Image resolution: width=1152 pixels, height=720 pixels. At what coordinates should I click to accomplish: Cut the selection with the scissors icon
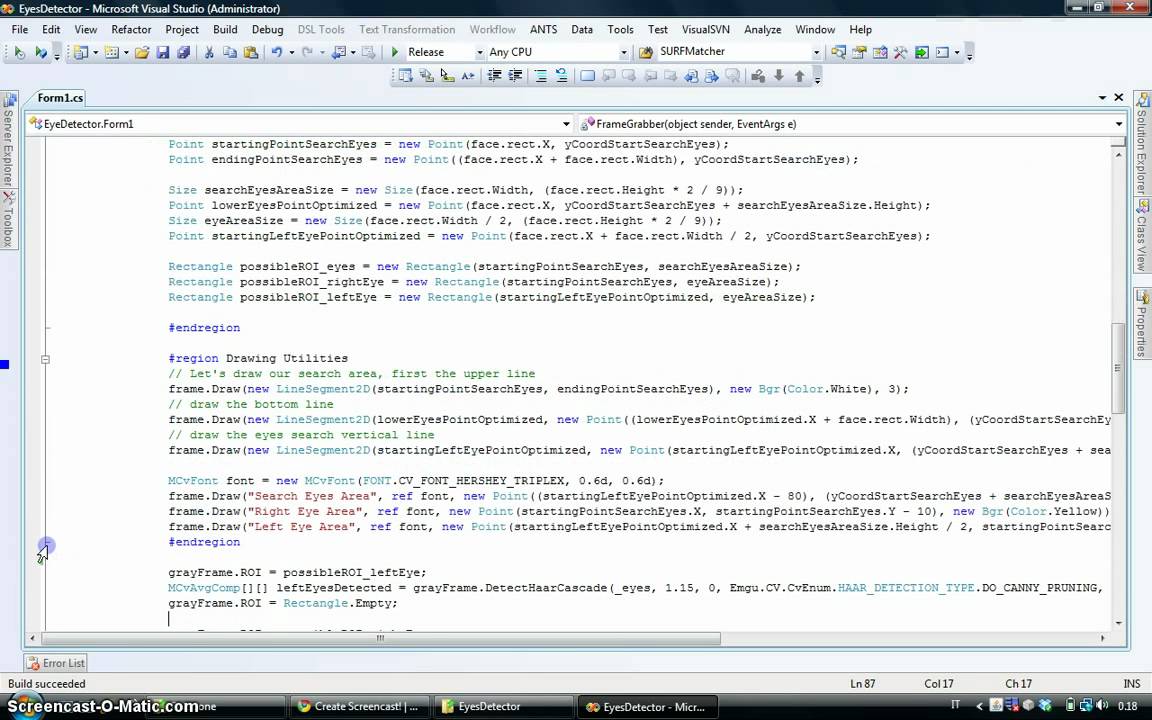[x=209, y=52]
